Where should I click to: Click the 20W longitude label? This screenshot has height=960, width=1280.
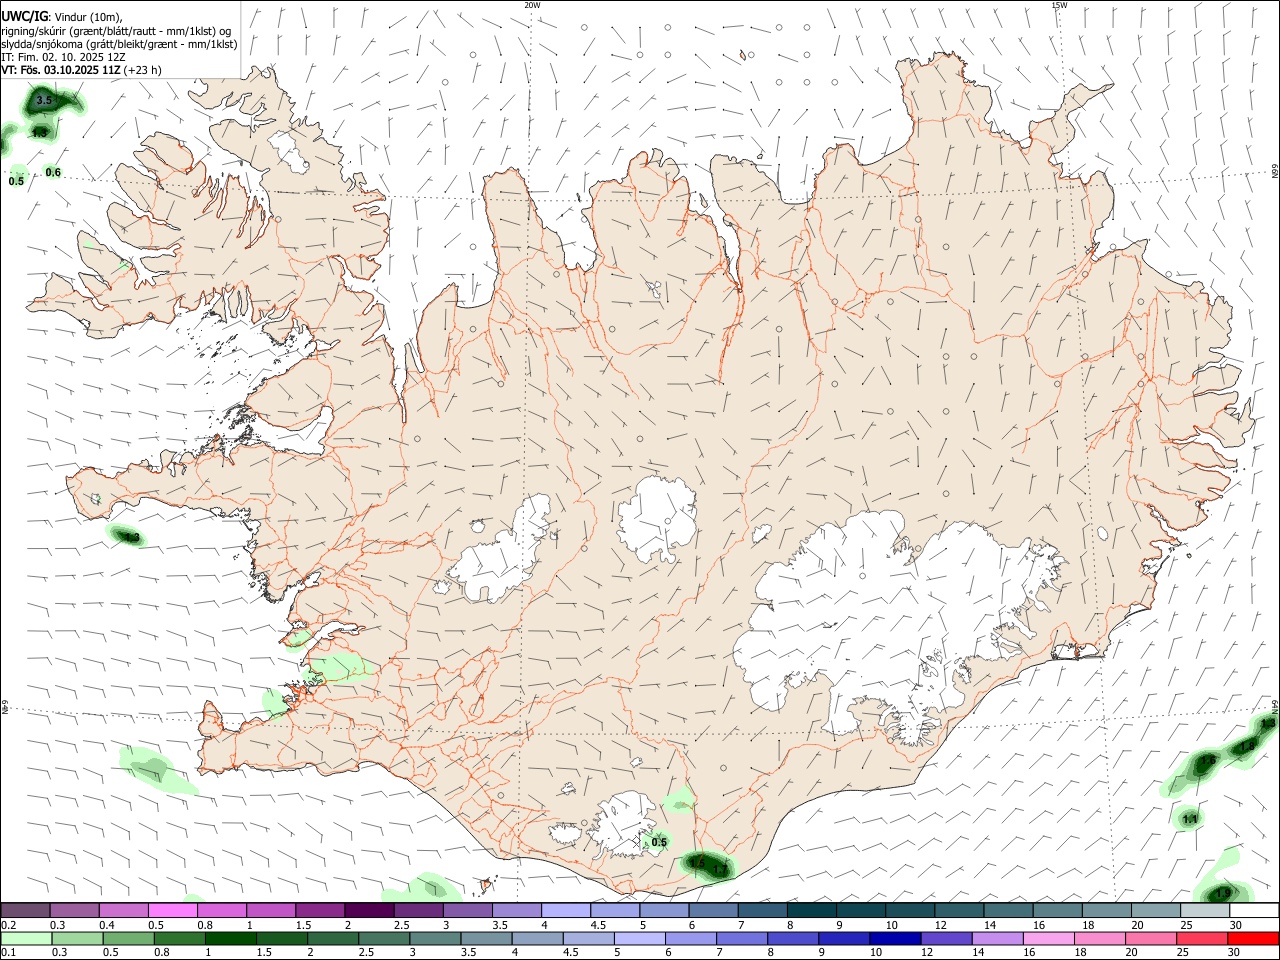click(x=532, y=5)
